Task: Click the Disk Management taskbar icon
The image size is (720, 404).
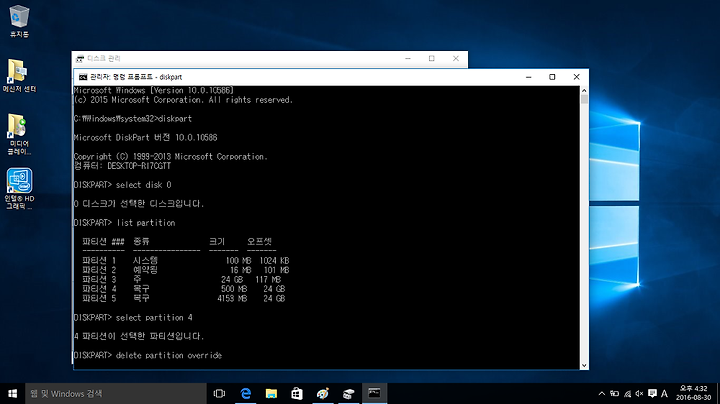Action: 349,393
